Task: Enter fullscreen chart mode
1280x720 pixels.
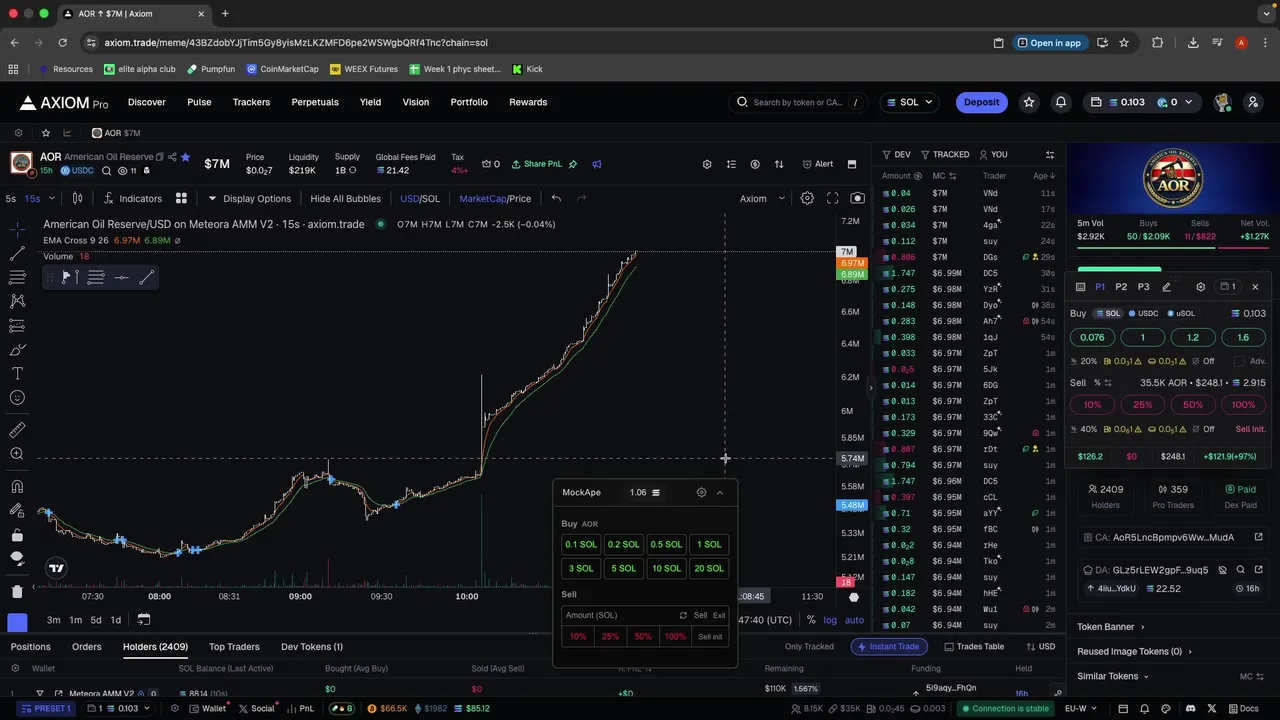Action: point(832,198)
